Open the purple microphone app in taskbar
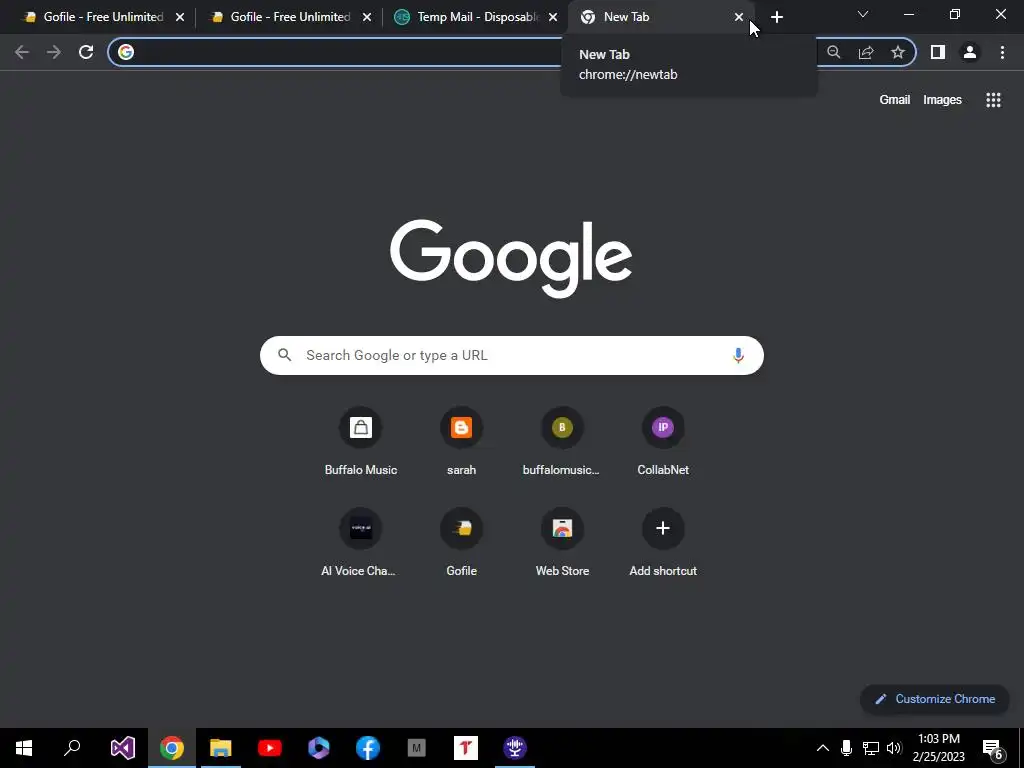1024x768 pixels. pos(515,748)
